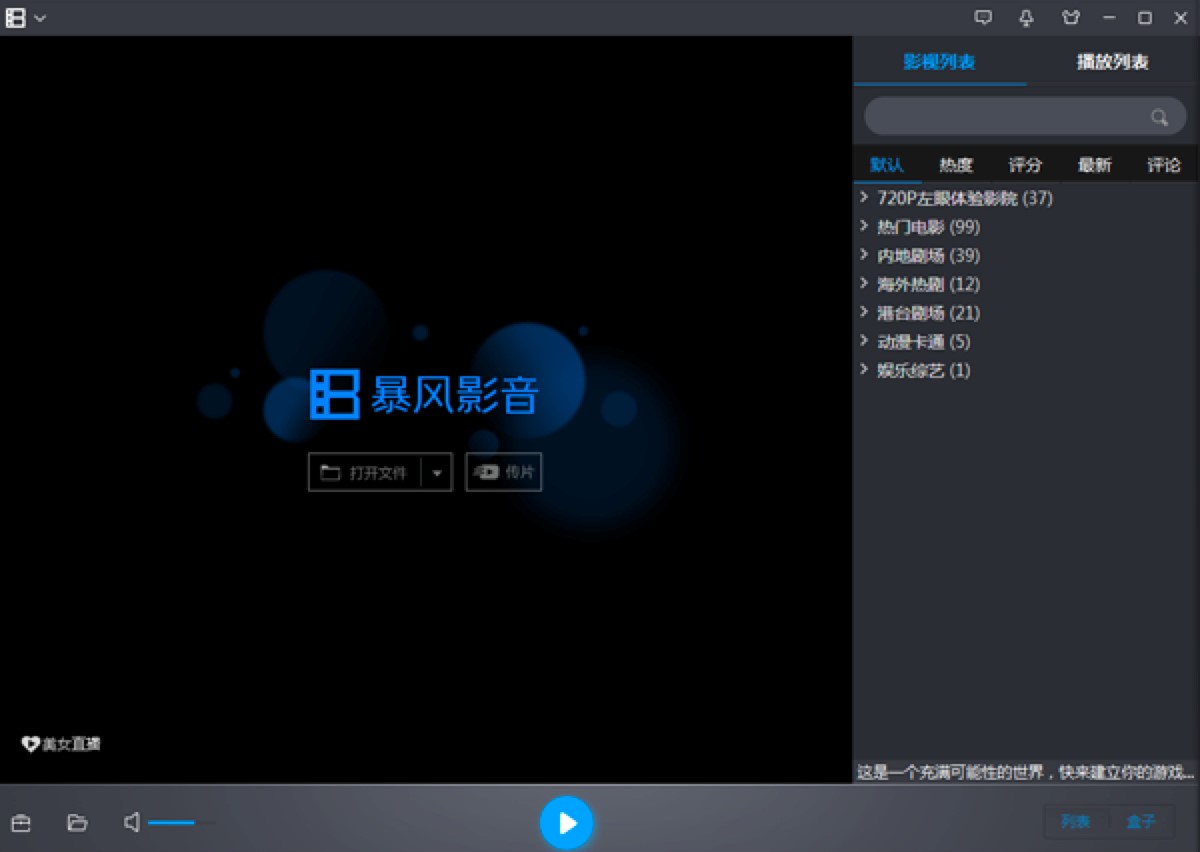Open the message/feedback icon in title bar
Image resolution: width=1200 pixels, height=852 pixels.
[984, 17]
